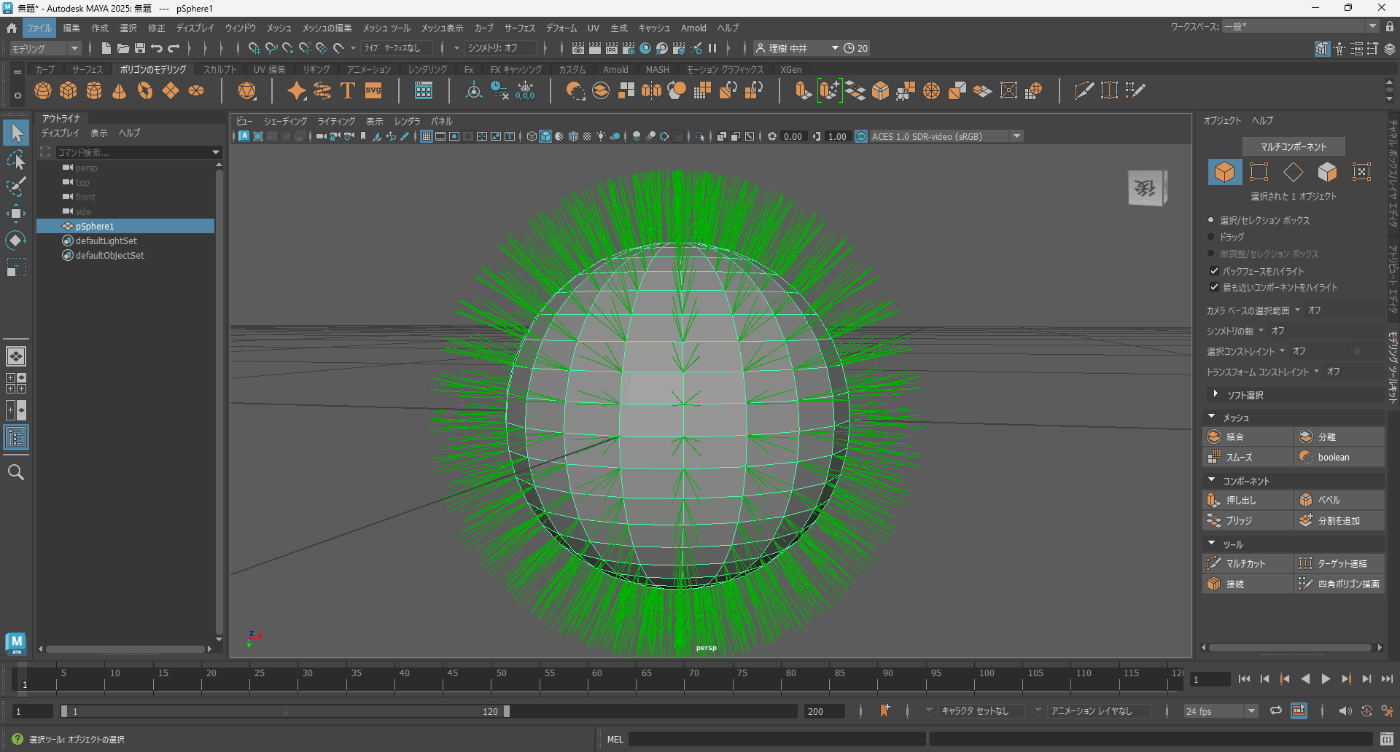This screenshot has width=1400, height=752.
Task: Open the 24 fps frame rate dropdown
Action: click(x=1221, y=711)
